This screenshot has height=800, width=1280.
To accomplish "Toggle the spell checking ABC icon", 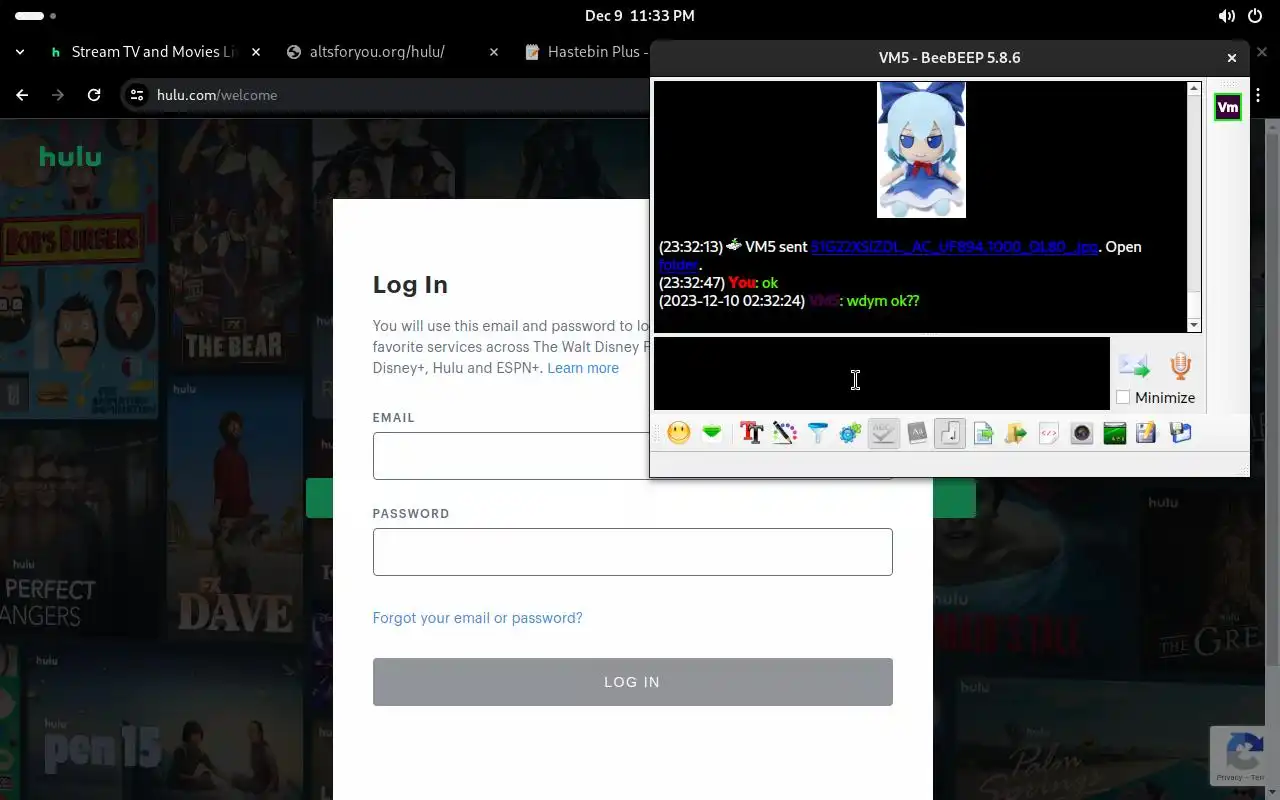I will pyautogui.click(x=884, y=433).
